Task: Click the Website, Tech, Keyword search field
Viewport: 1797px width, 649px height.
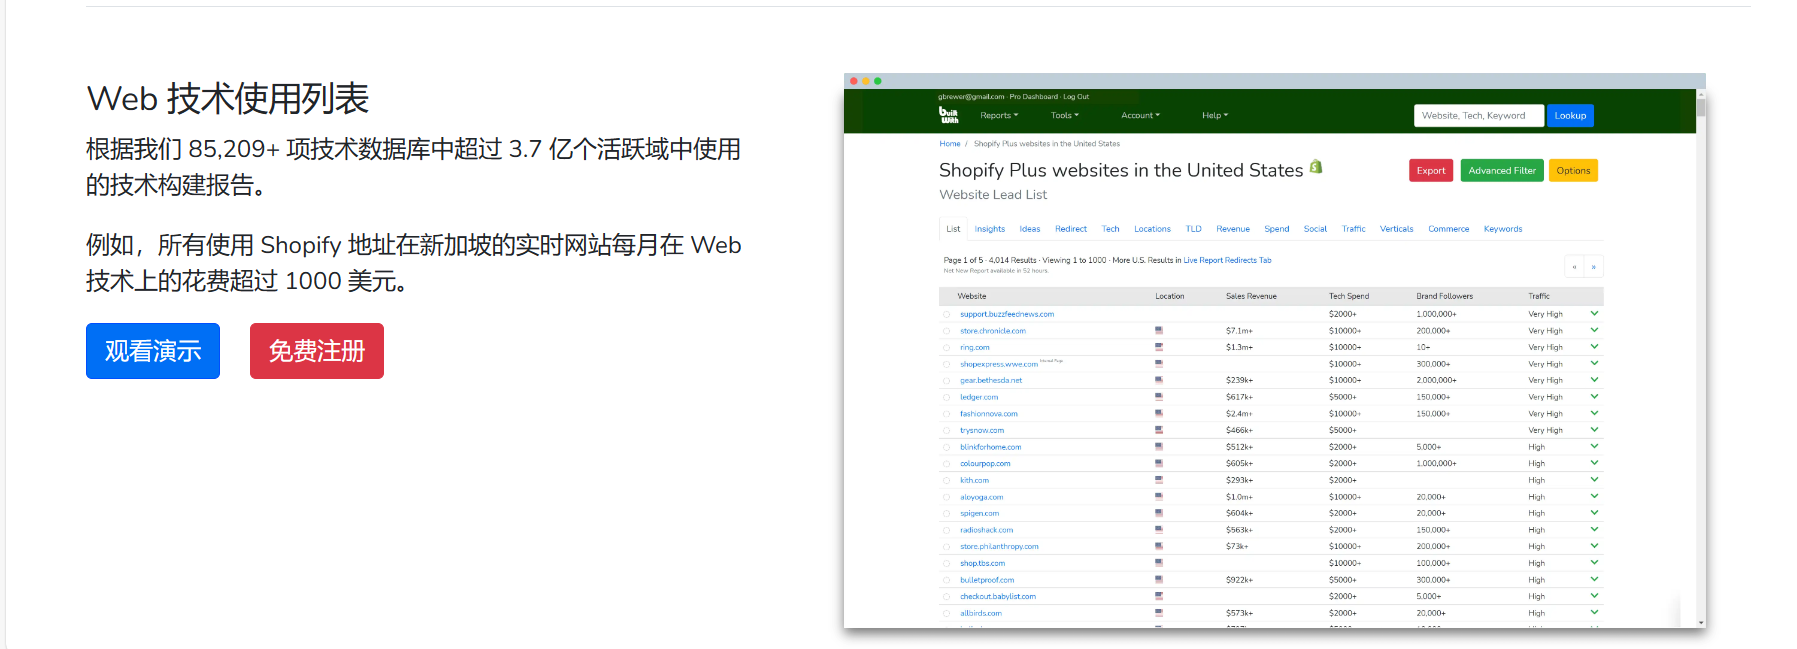Action: pos(1479,116)
